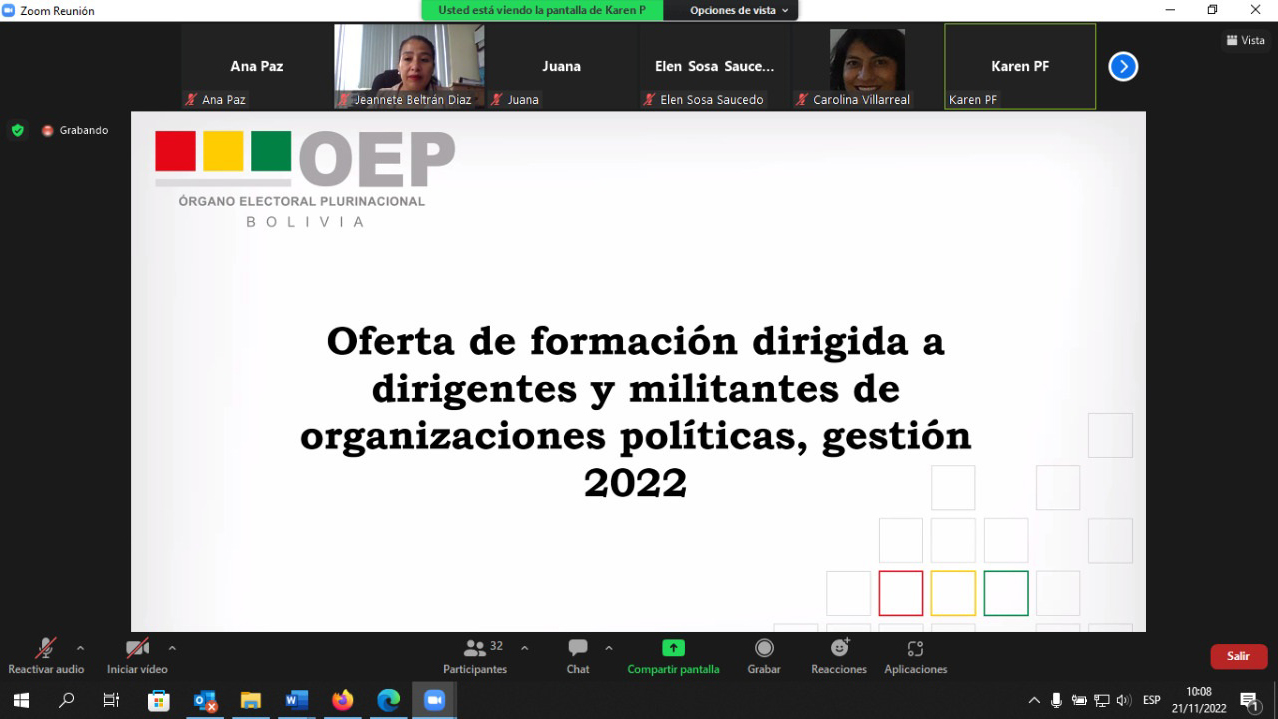This screenshot has width=1278, height=719.
Task: Unmute microphone with Reactivar audio
Action: coord(46,656)
